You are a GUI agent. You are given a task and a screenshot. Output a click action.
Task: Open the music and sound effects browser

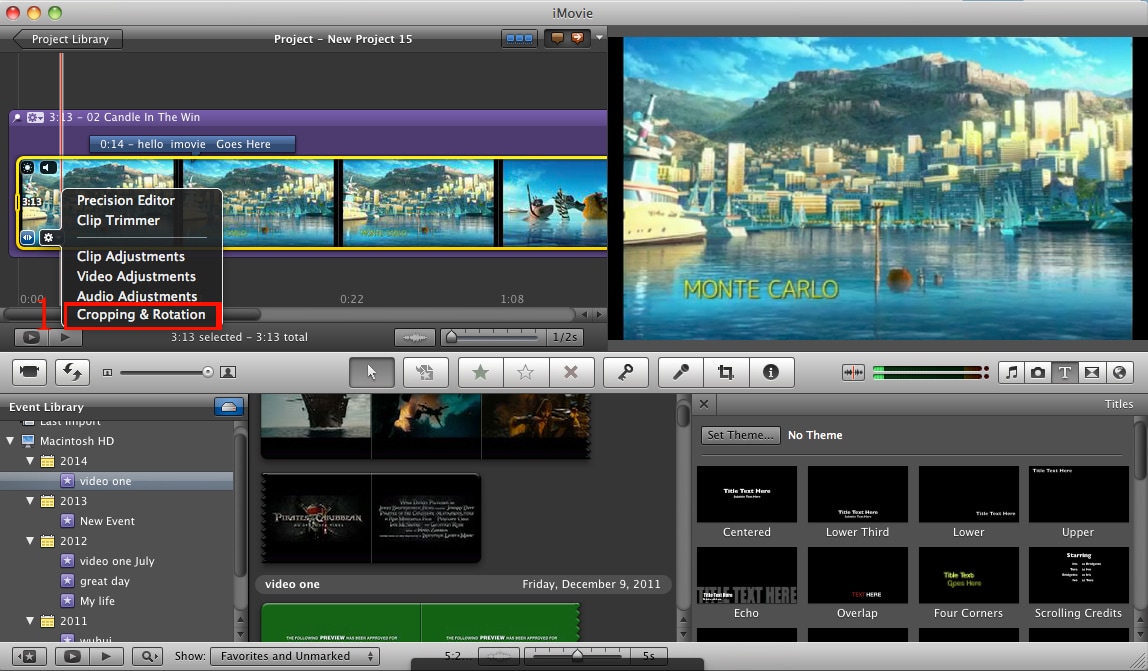(1012, 372)
